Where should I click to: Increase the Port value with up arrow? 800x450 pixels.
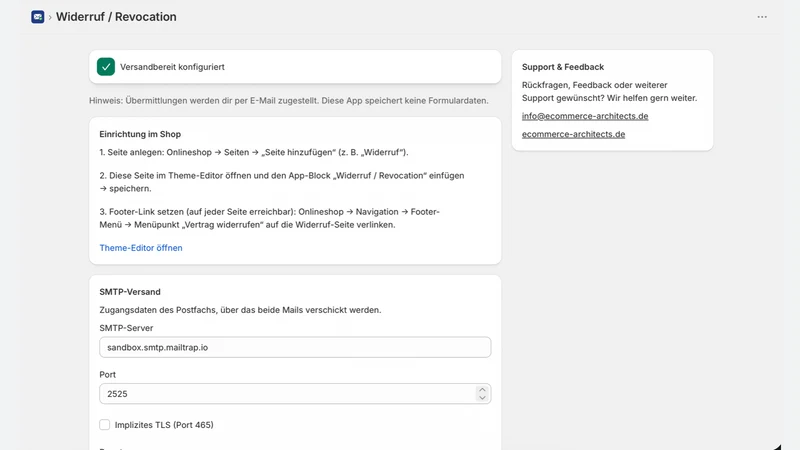click(x=482, y=390)
